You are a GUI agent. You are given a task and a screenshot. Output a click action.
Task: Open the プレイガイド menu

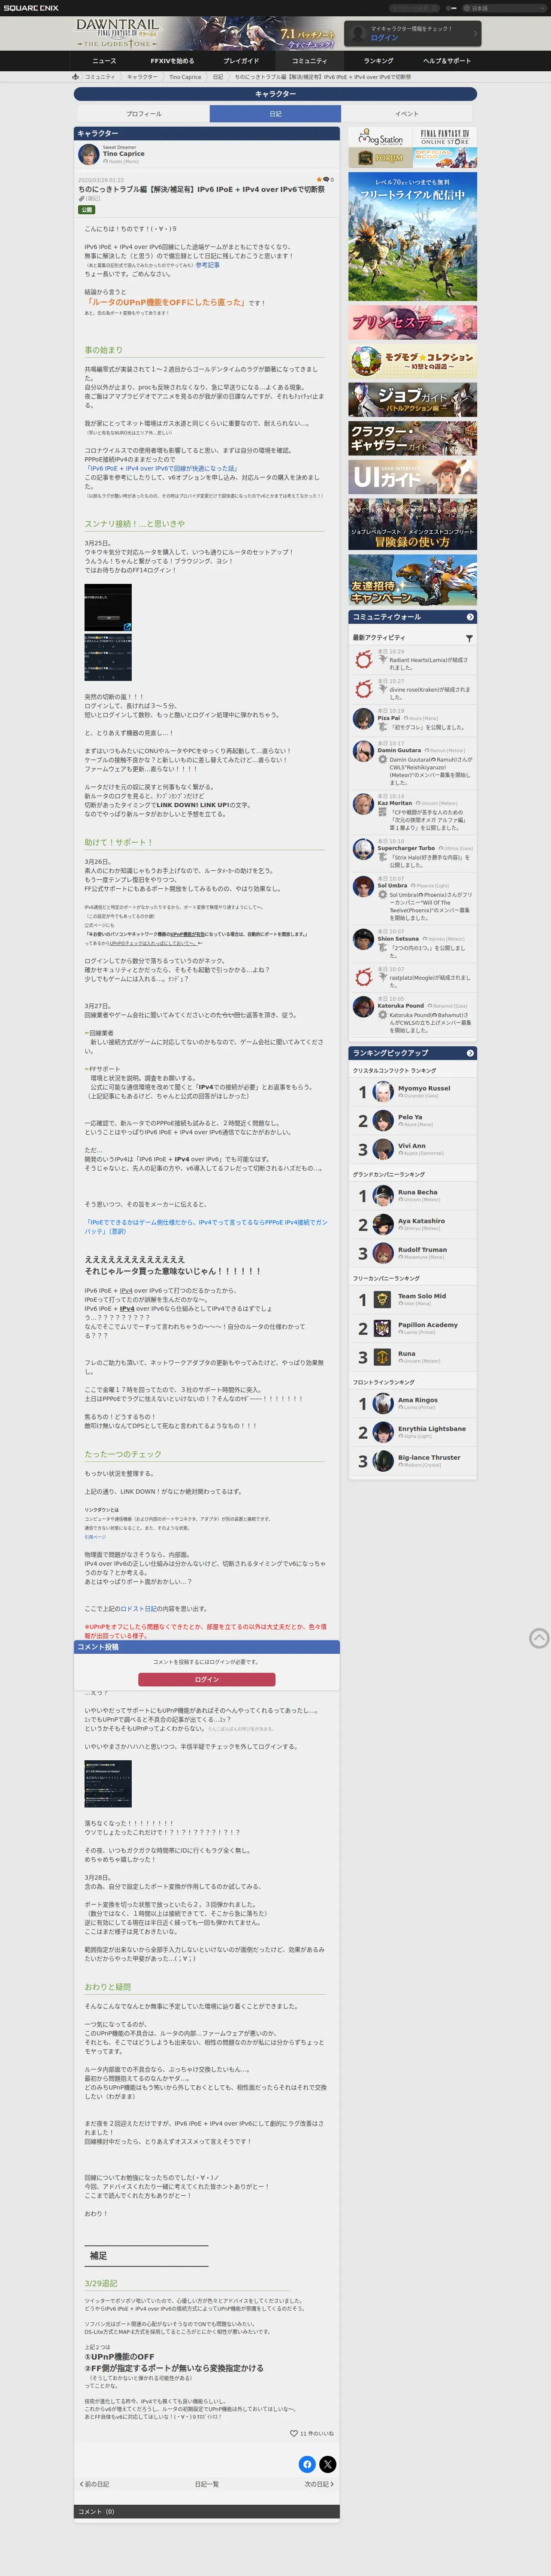(x=241, y=61)
